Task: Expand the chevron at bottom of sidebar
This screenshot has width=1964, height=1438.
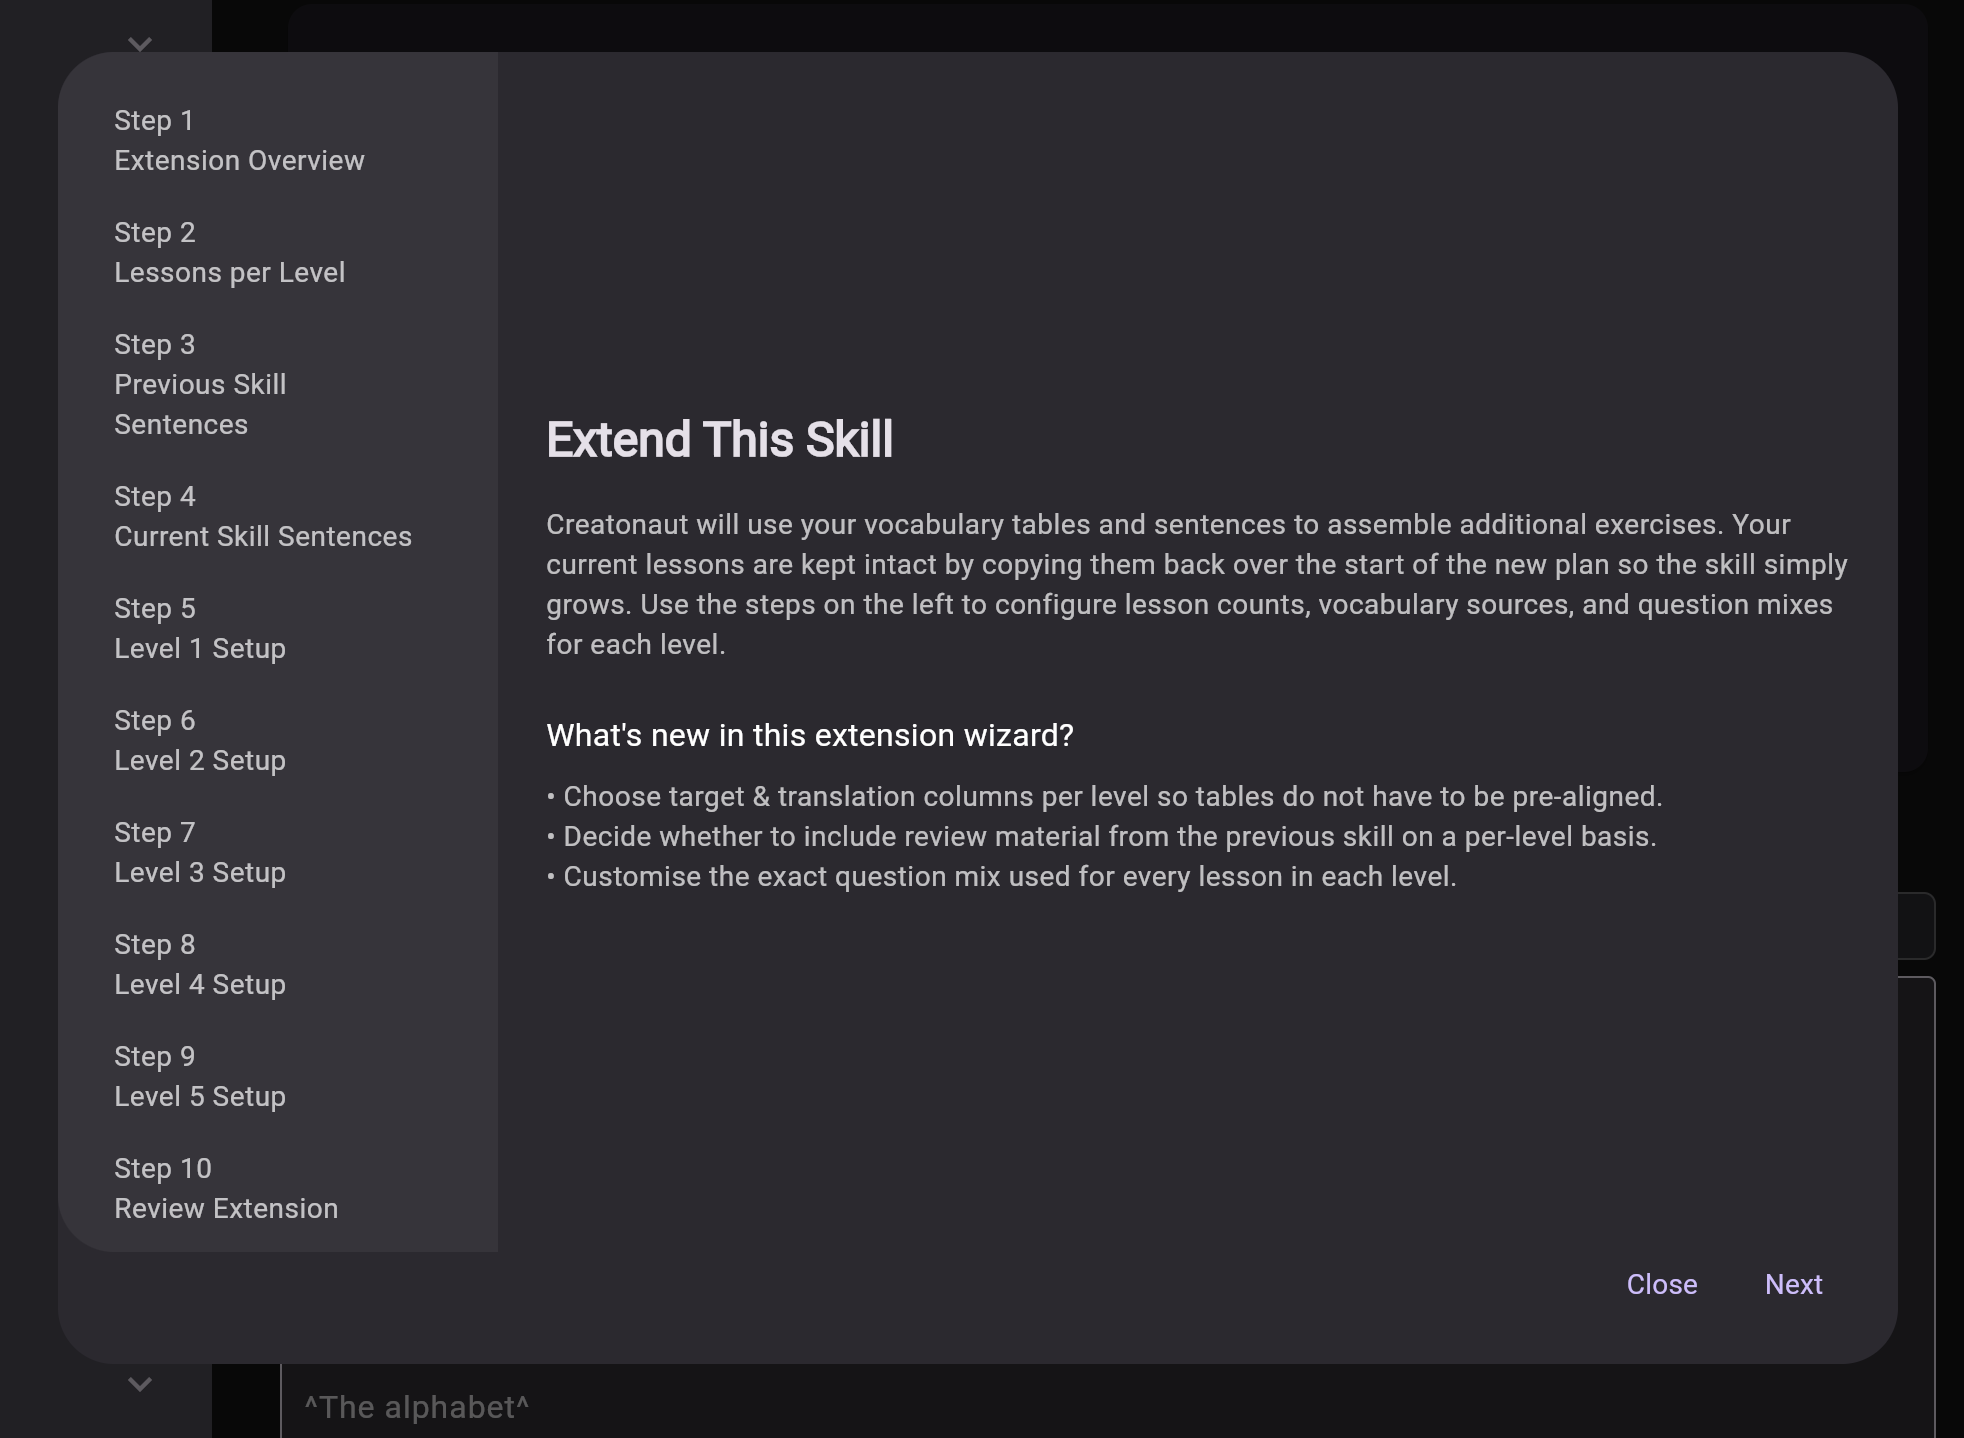Action: coord(140,1385)
